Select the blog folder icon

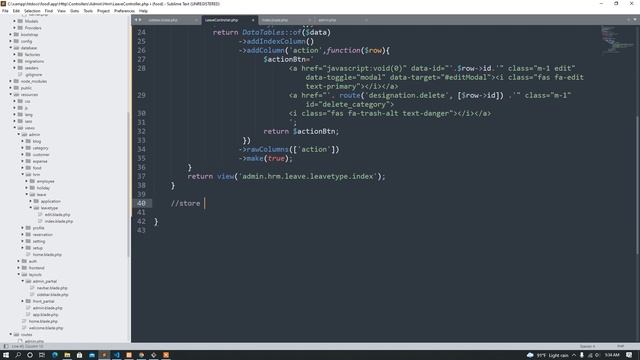point(28,141)
